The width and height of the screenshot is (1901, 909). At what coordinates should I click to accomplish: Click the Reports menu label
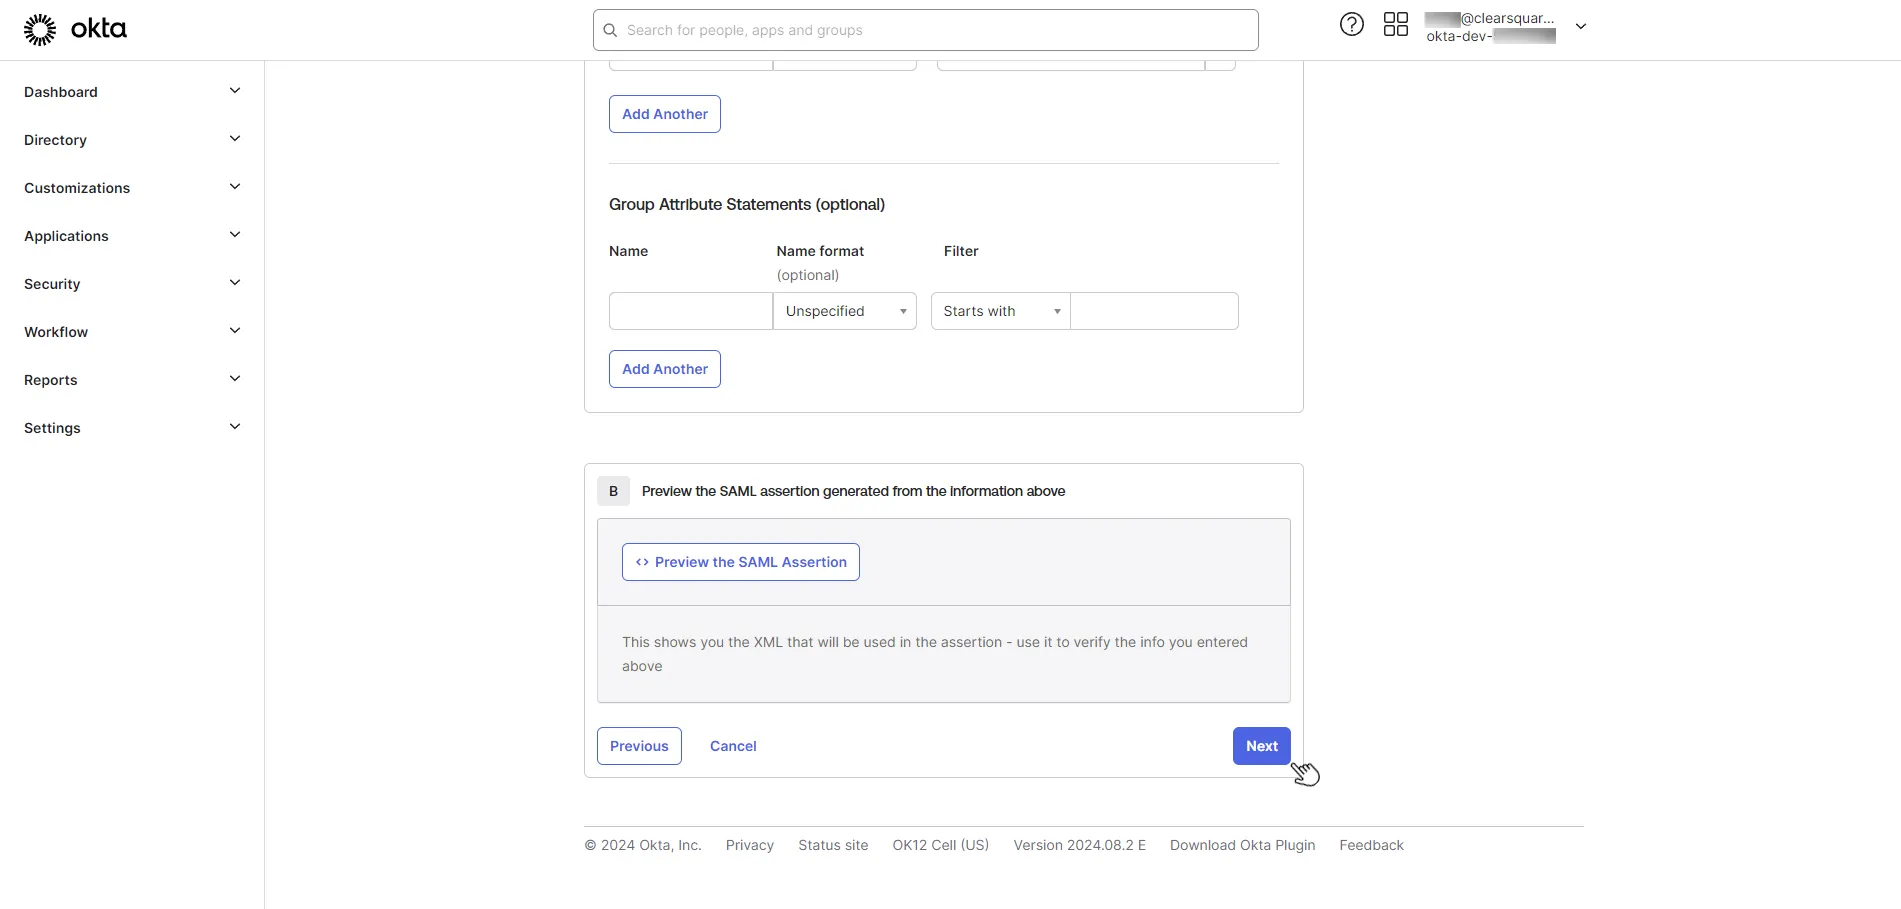pos(50,380)
